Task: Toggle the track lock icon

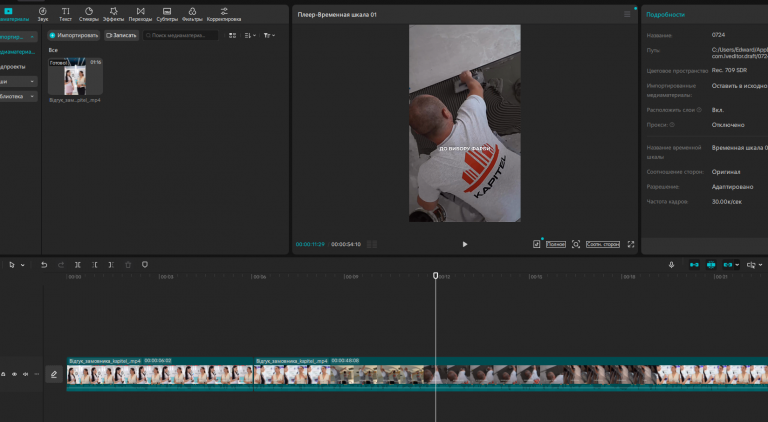Action: click(x=3, y=375)
